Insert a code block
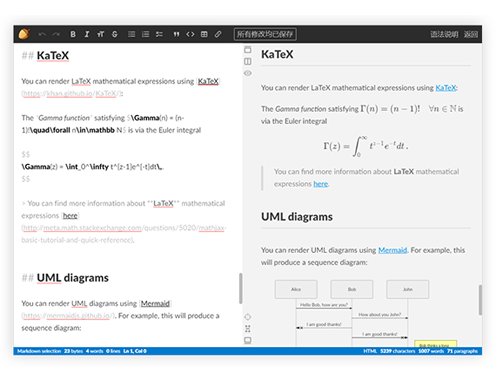The height and width of the screenshot is (384, 500). [x=190, y=34]
